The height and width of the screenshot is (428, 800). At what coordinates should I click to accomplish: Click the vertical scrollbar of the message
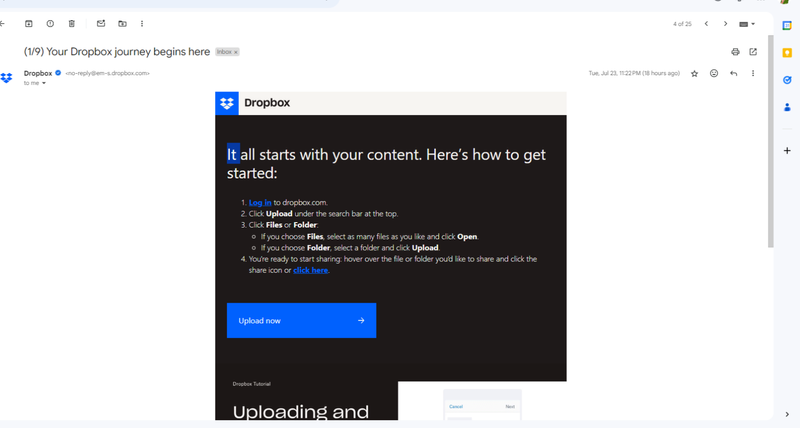tap(770, 141)
